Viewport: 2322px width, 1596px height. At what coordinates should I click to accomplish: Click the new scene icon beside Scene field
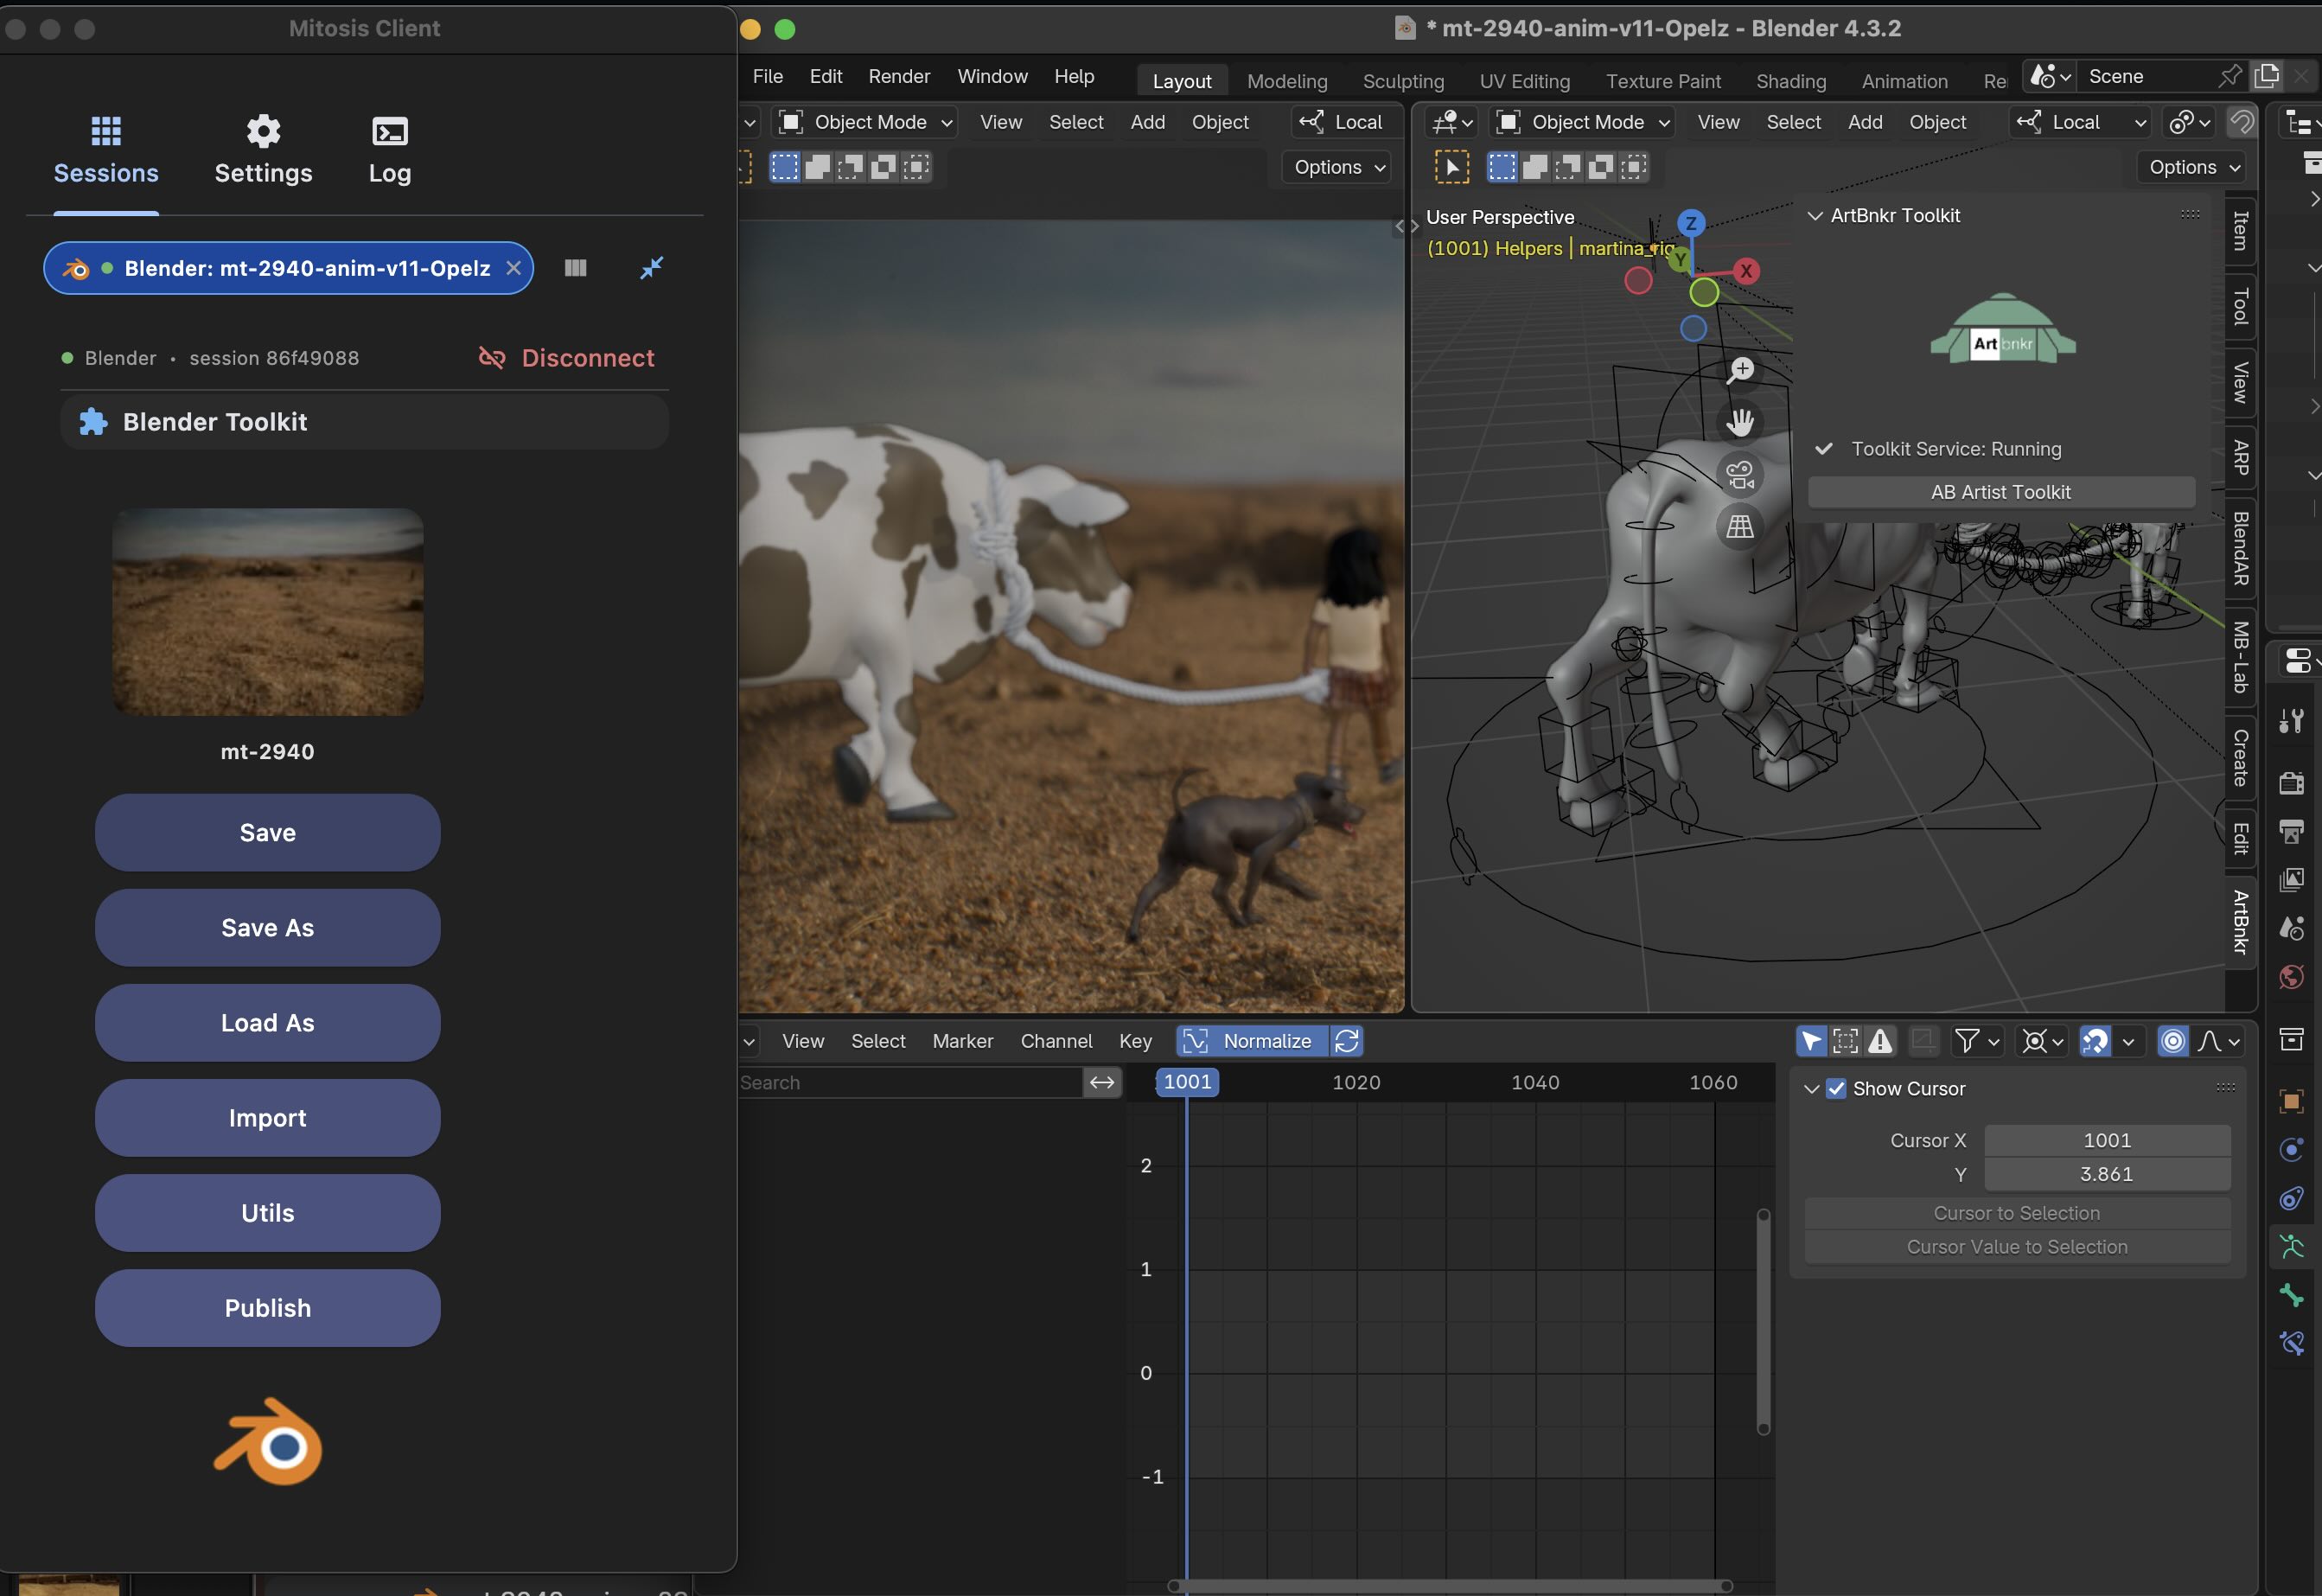point(2267,76)
